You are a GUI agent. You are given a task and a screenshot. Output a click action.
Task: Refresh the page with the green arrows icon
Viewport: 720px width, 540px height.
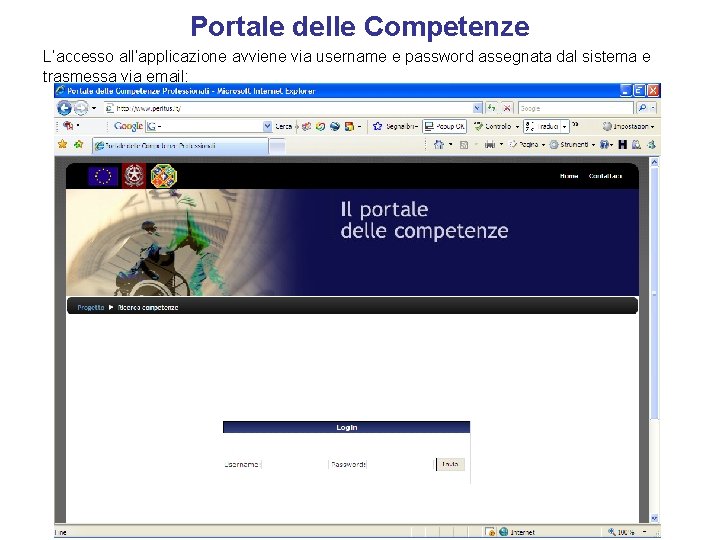pos(492,108)
